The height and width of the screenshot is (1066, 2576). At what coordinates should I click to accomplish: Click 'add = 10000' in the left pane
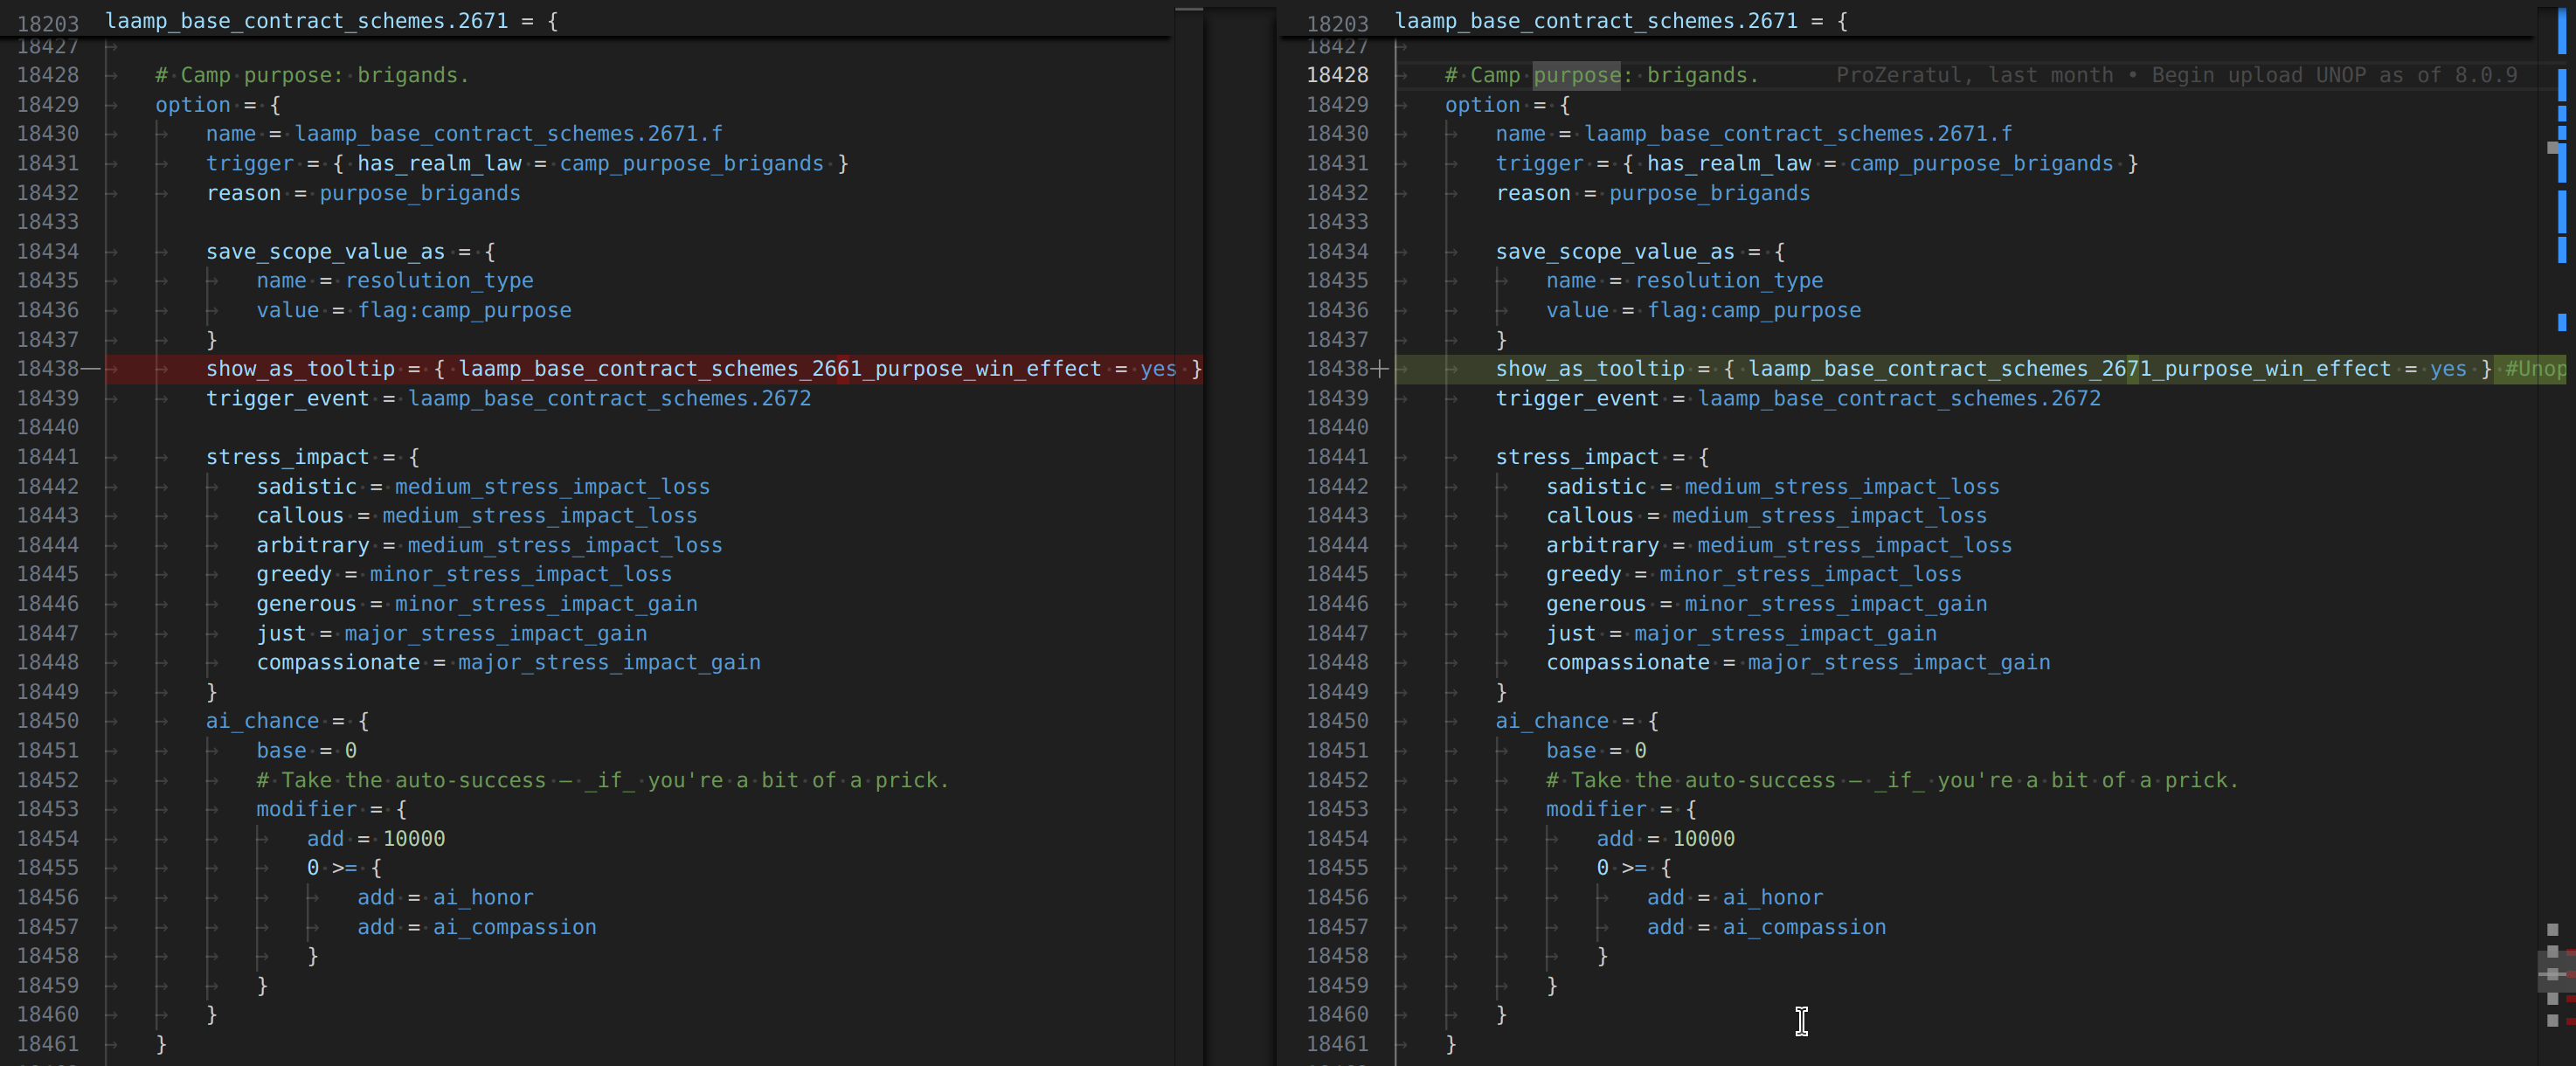[x=376, y=839]
